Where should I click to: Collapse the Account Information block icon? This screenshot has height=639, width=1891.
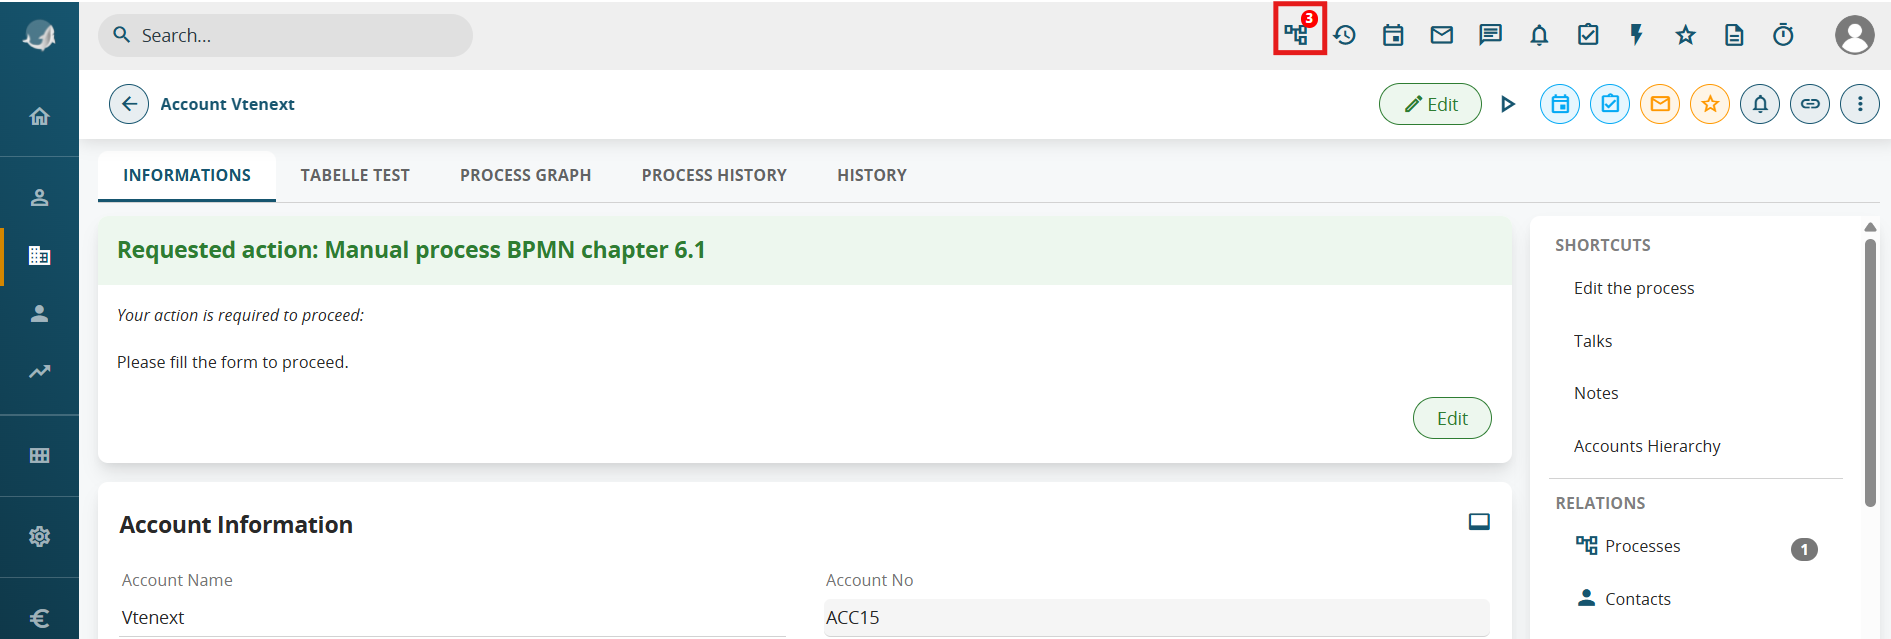coord(1479,522)
